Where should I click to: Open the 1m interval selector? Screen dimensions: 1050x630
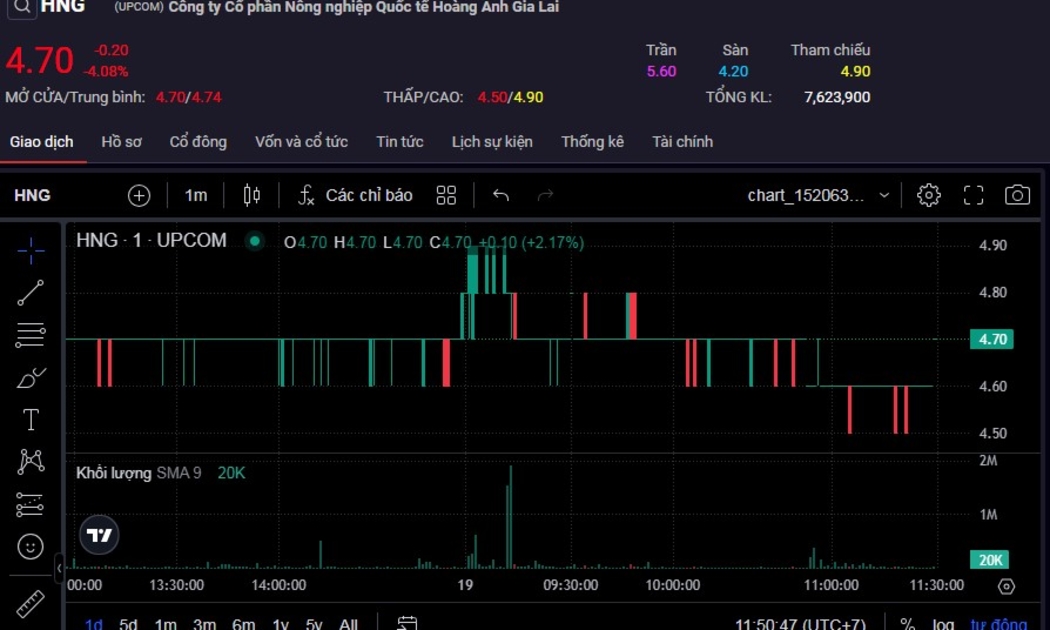[x=196, y=195]
